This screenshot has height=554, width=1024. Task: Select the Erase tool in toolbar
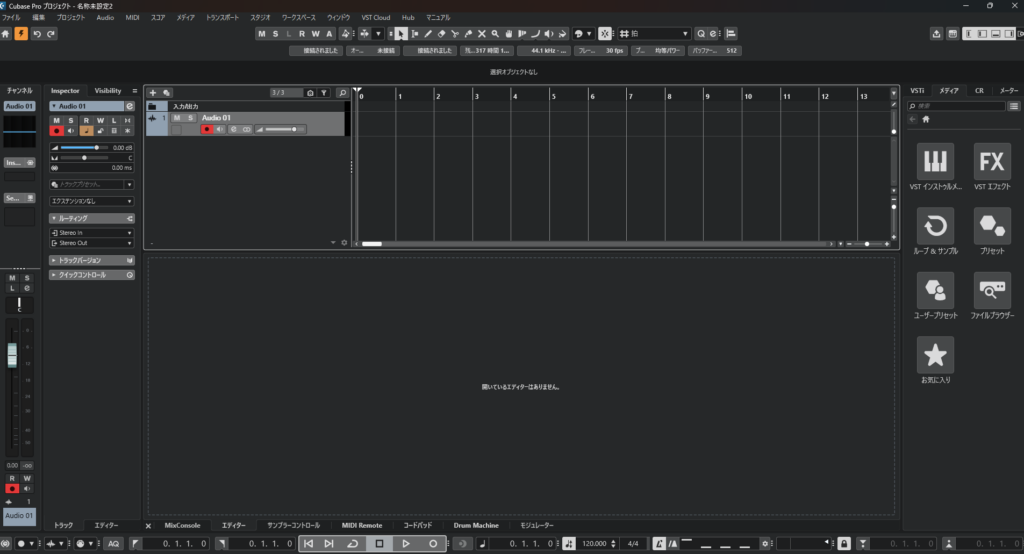(x=442, y=34)
